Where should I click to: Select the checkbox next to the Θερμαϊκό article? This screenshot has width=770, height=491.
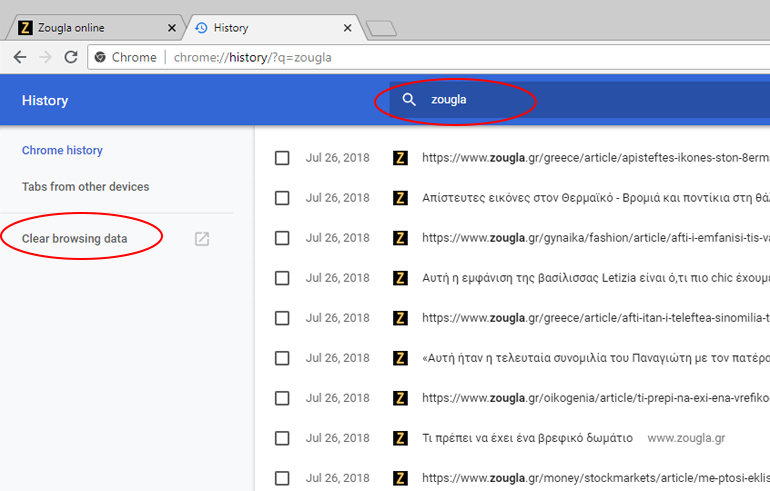pyautogui.click(x=282, y=198)
